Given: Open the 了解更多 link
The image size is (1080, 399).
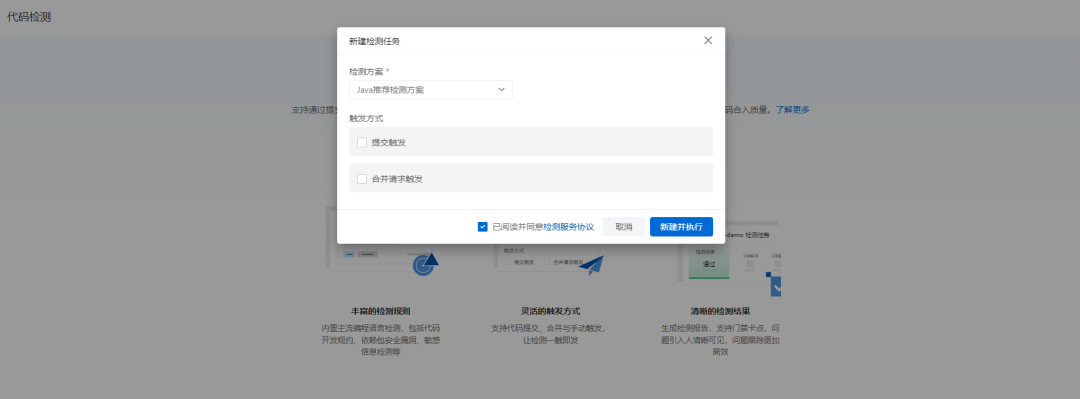Looking at the screenshot, I should (793, 110).
